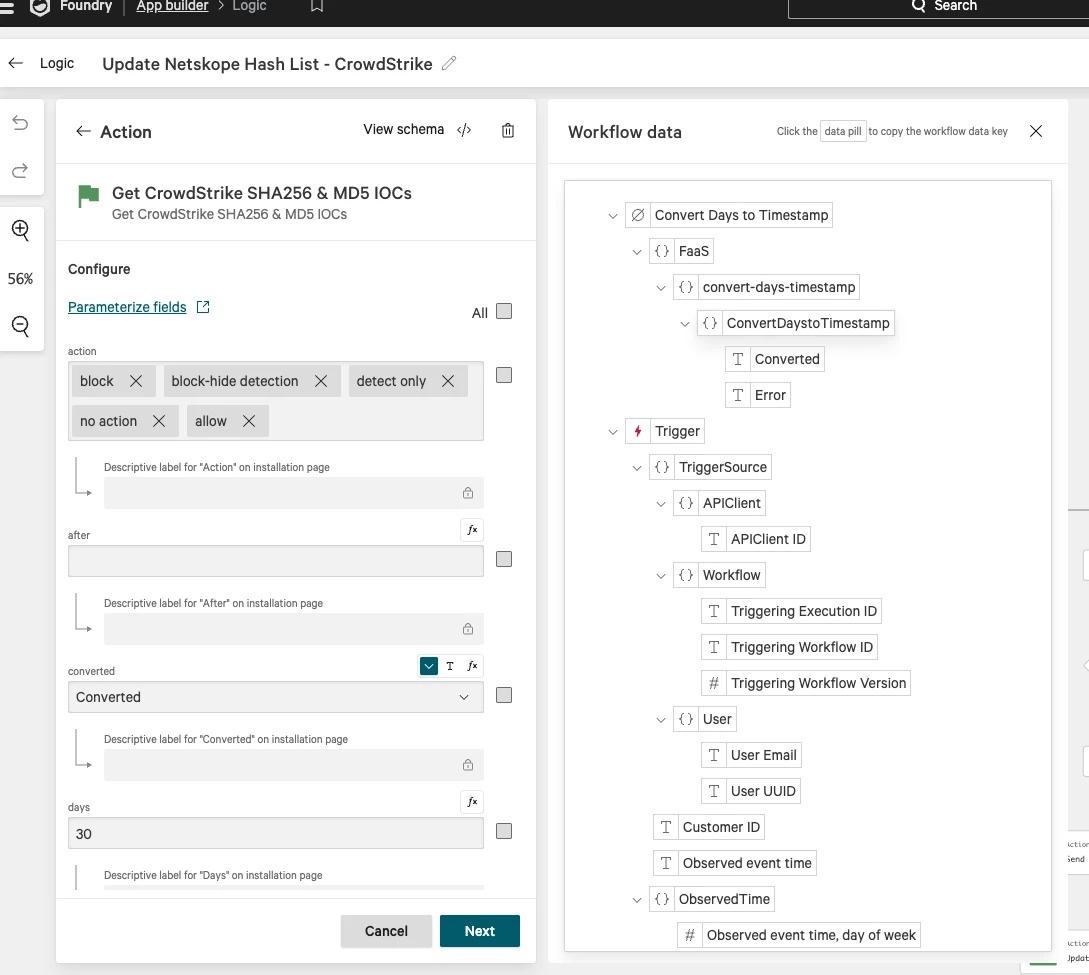Click in the days field showing 30
The image size is (1089, 975).
pyautogui.click(x=276, y=833)
